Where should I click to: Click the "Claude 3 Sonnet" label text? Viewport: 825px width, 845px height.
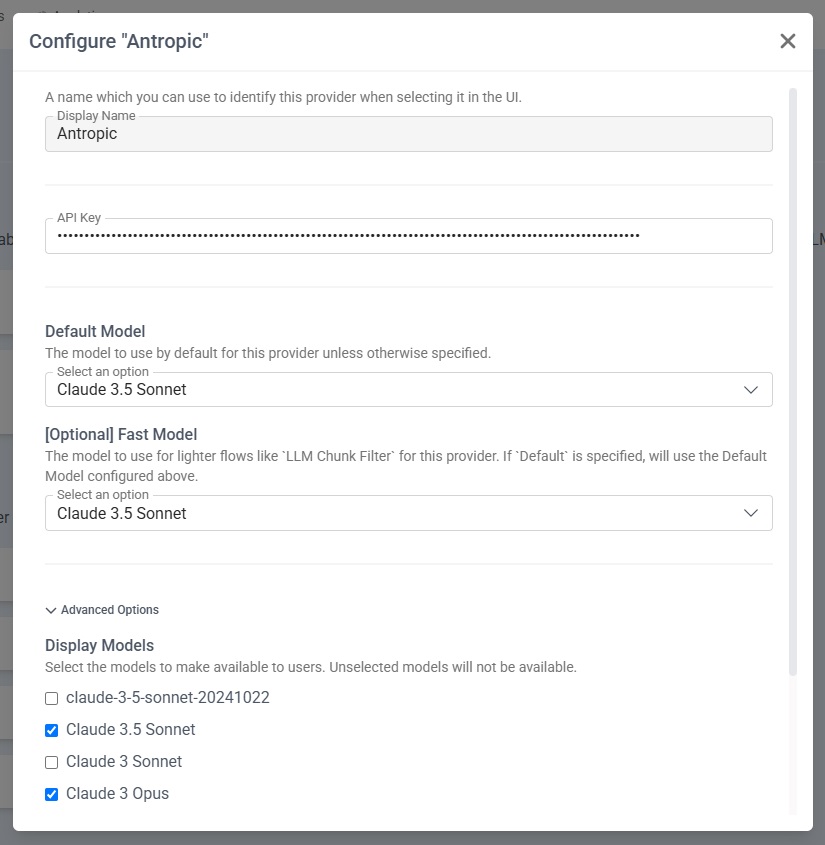point(124,762)
